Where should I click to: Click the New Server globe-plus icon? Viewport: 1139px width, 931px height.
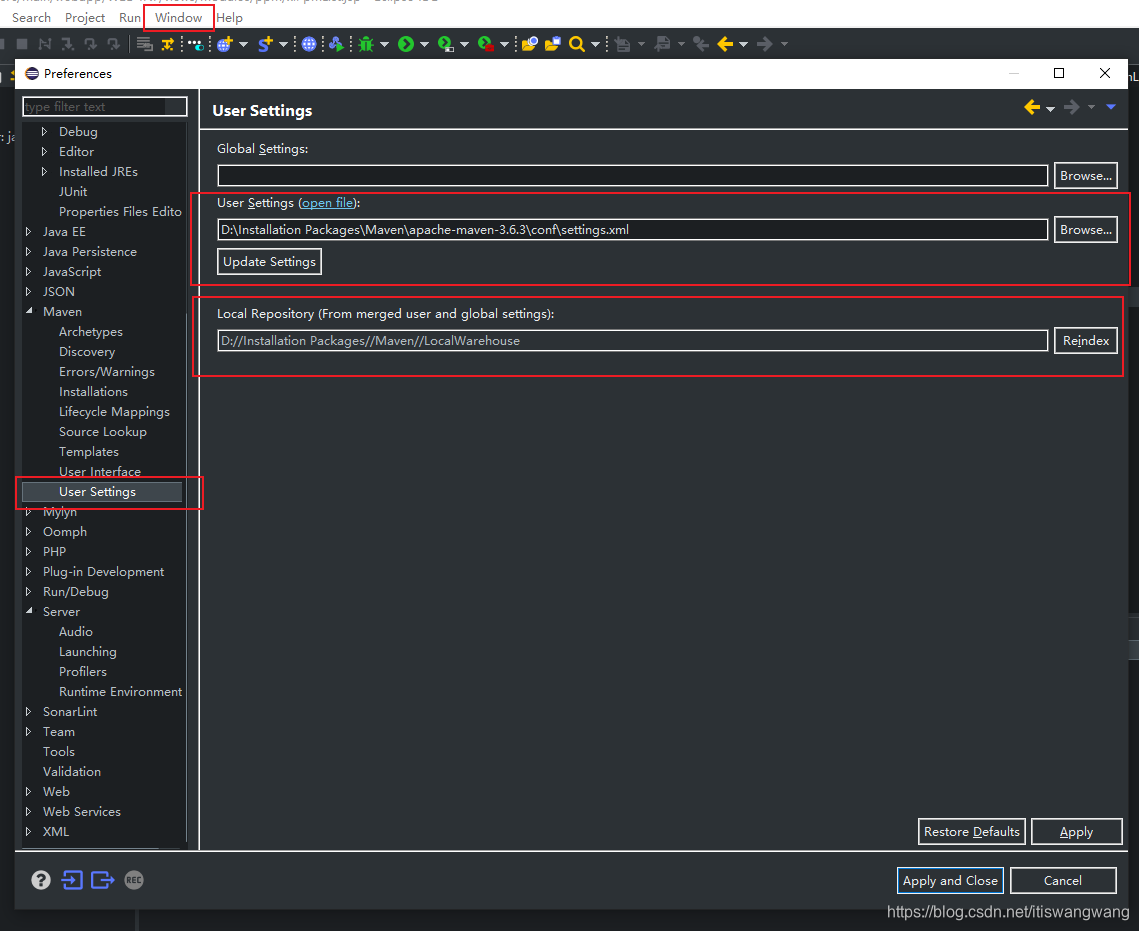click(x=224, y=44)
